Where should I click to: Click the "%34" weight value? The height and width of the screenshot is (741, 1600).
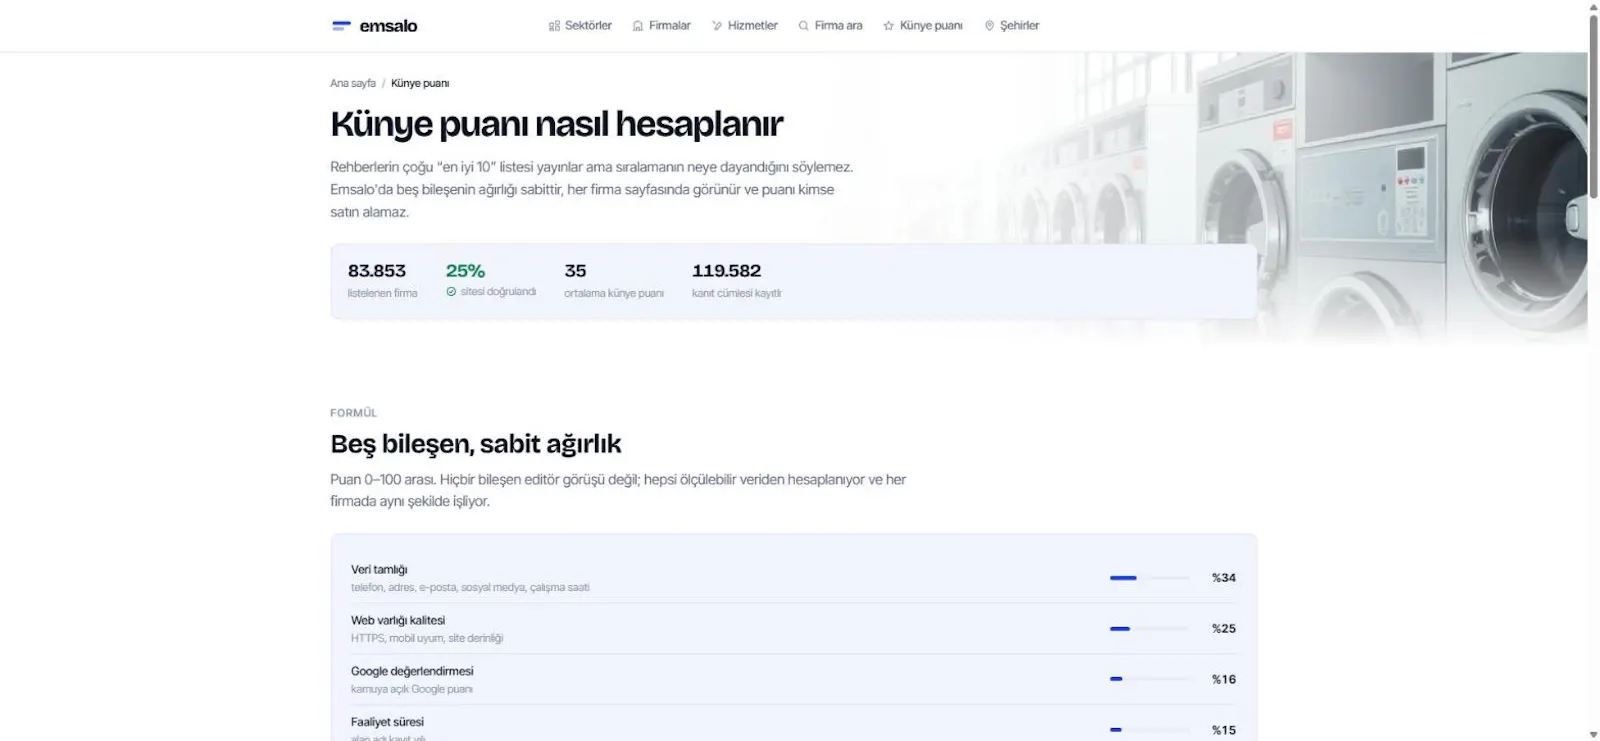pyautogui.click(x=1224, y=578)
